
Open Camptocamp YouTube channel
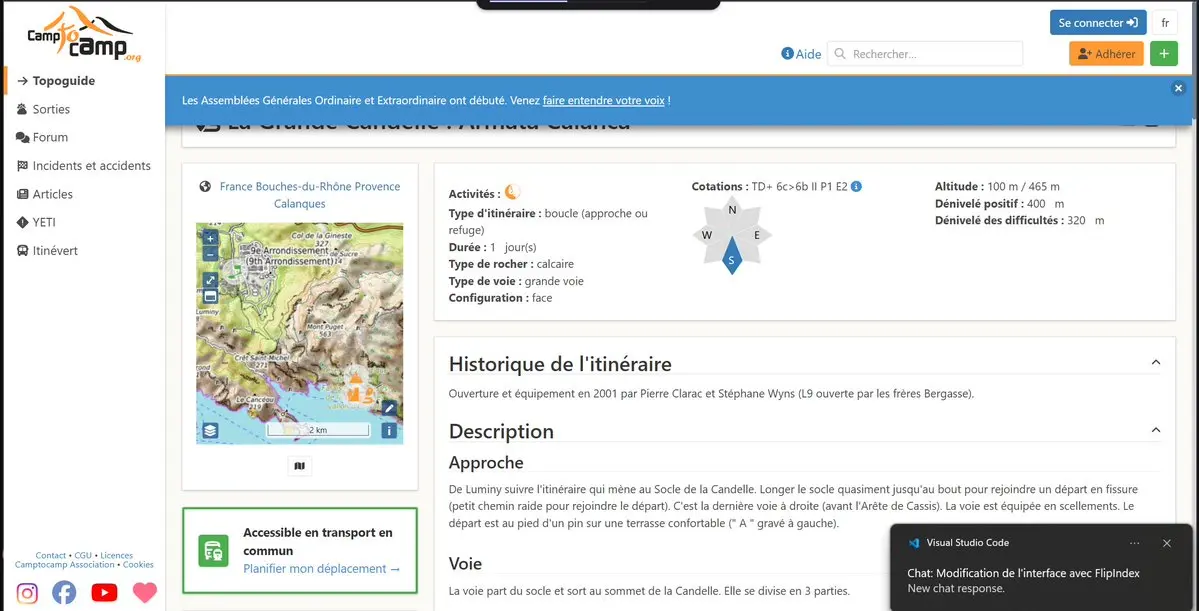point(105,593)
